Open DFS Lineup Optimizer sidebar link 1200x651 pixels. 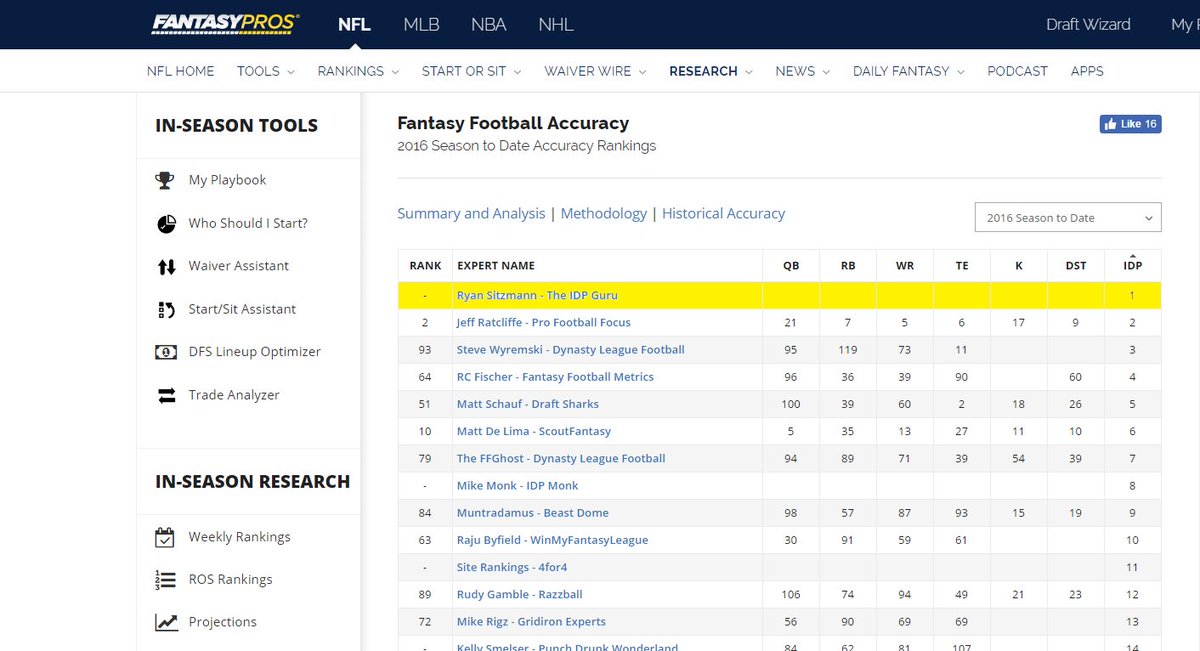click(255, 352)
